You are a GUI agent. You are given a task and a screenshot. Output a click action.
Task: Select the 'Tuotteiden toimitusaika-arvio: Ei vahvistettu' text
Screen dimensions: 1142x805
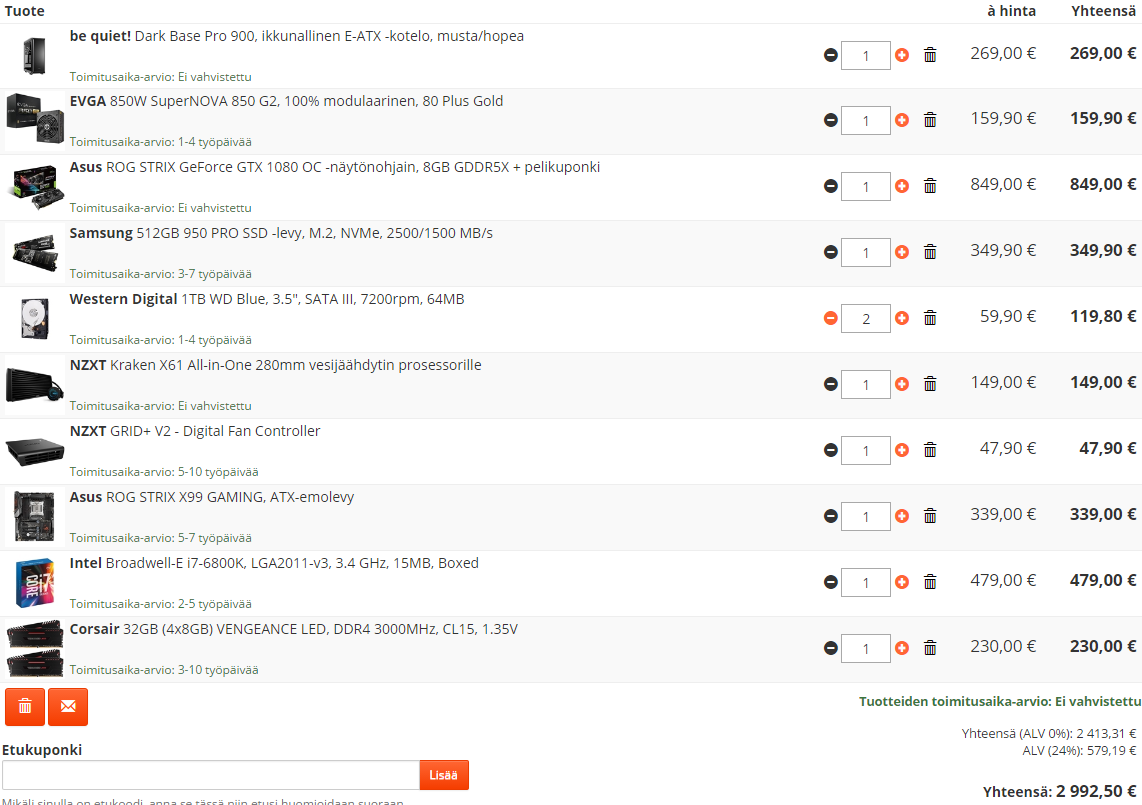1000,702
